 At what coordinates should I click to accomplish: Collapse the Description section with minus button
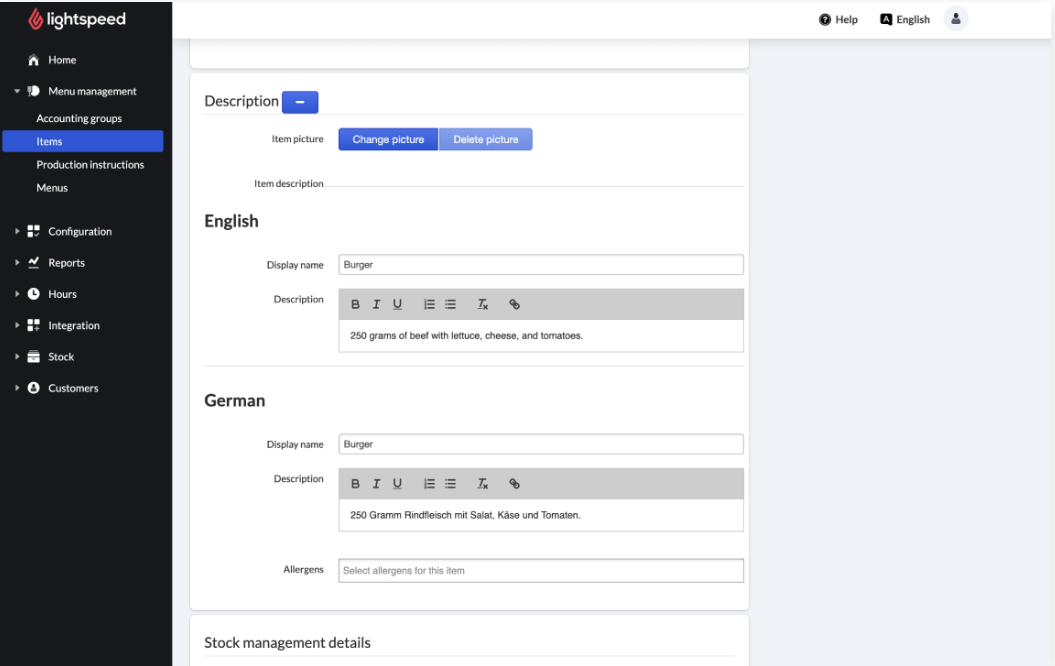(x=300, y=101)
